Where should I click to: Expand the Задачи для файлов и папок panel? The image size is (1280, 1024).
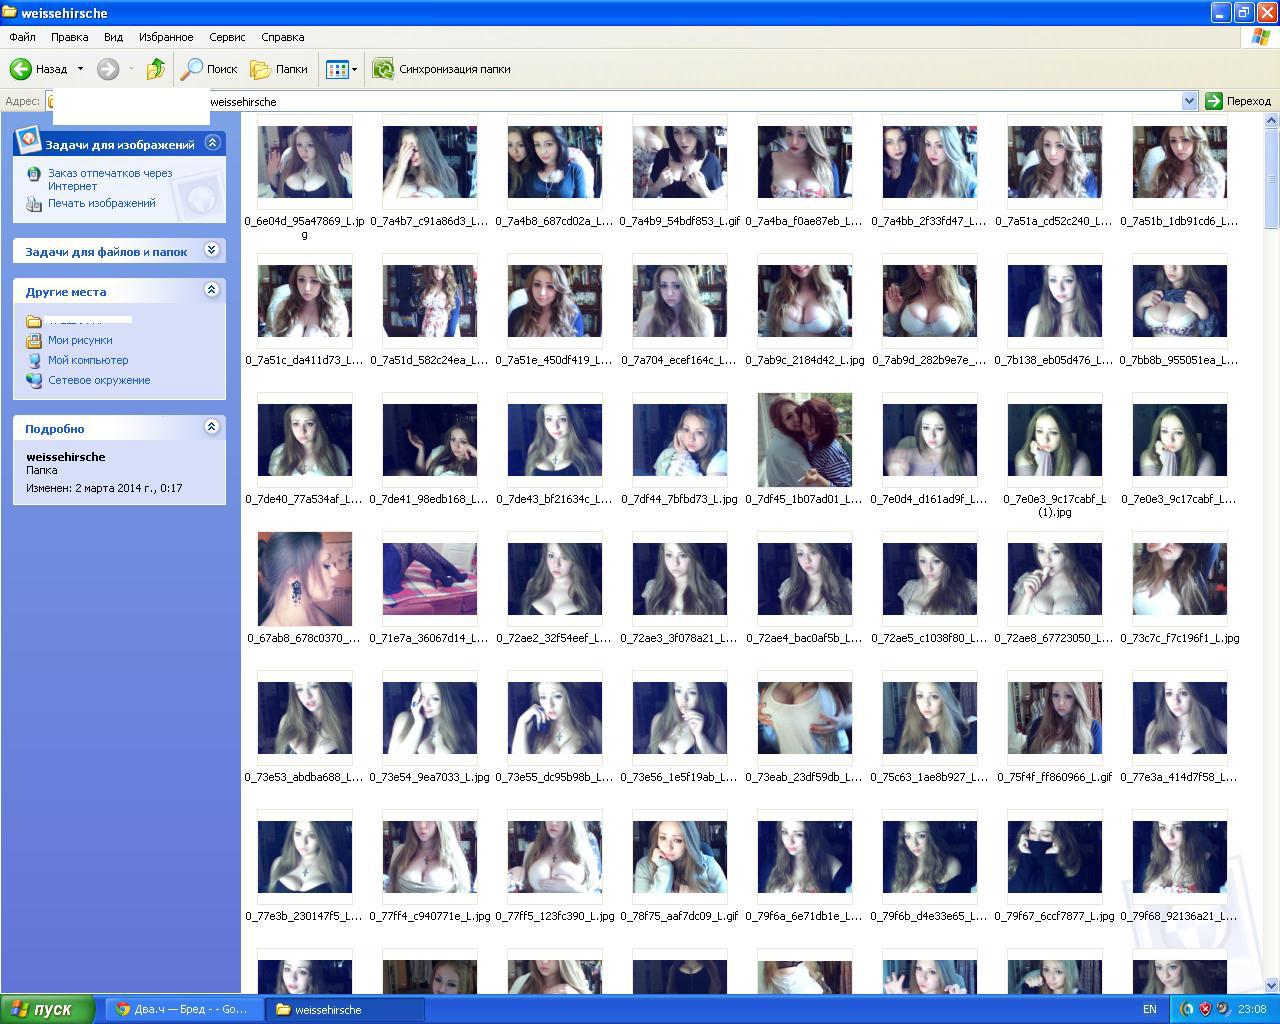(212, 250)
